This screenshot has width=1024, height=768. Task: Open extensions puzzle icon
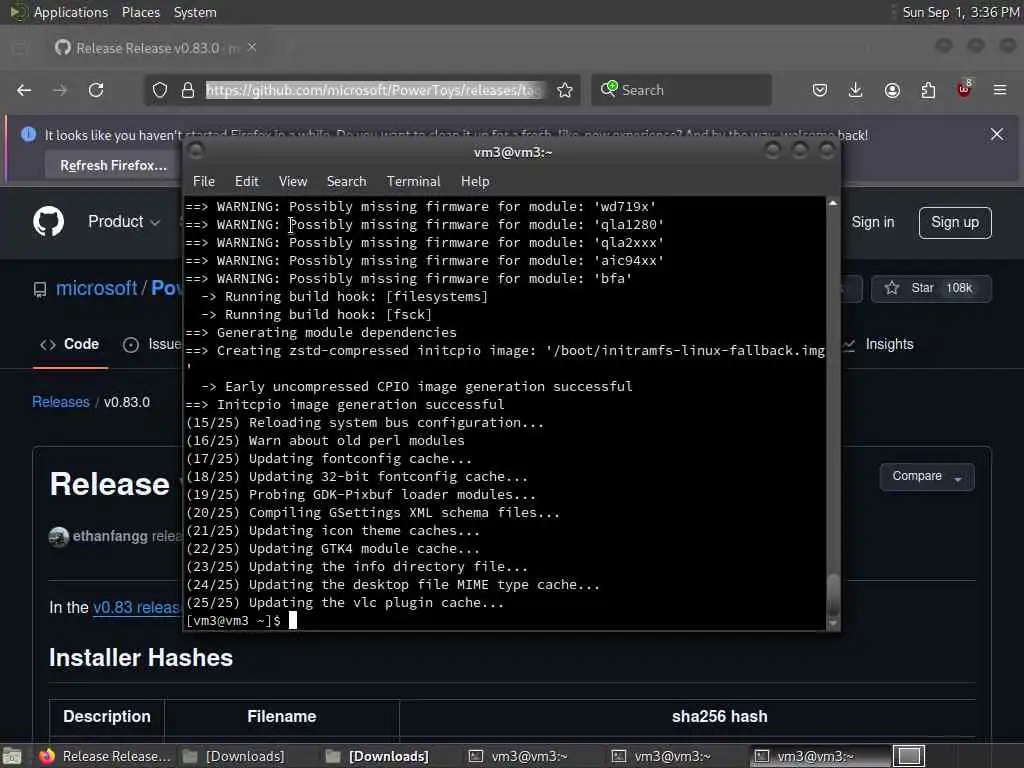coord(928,90)
